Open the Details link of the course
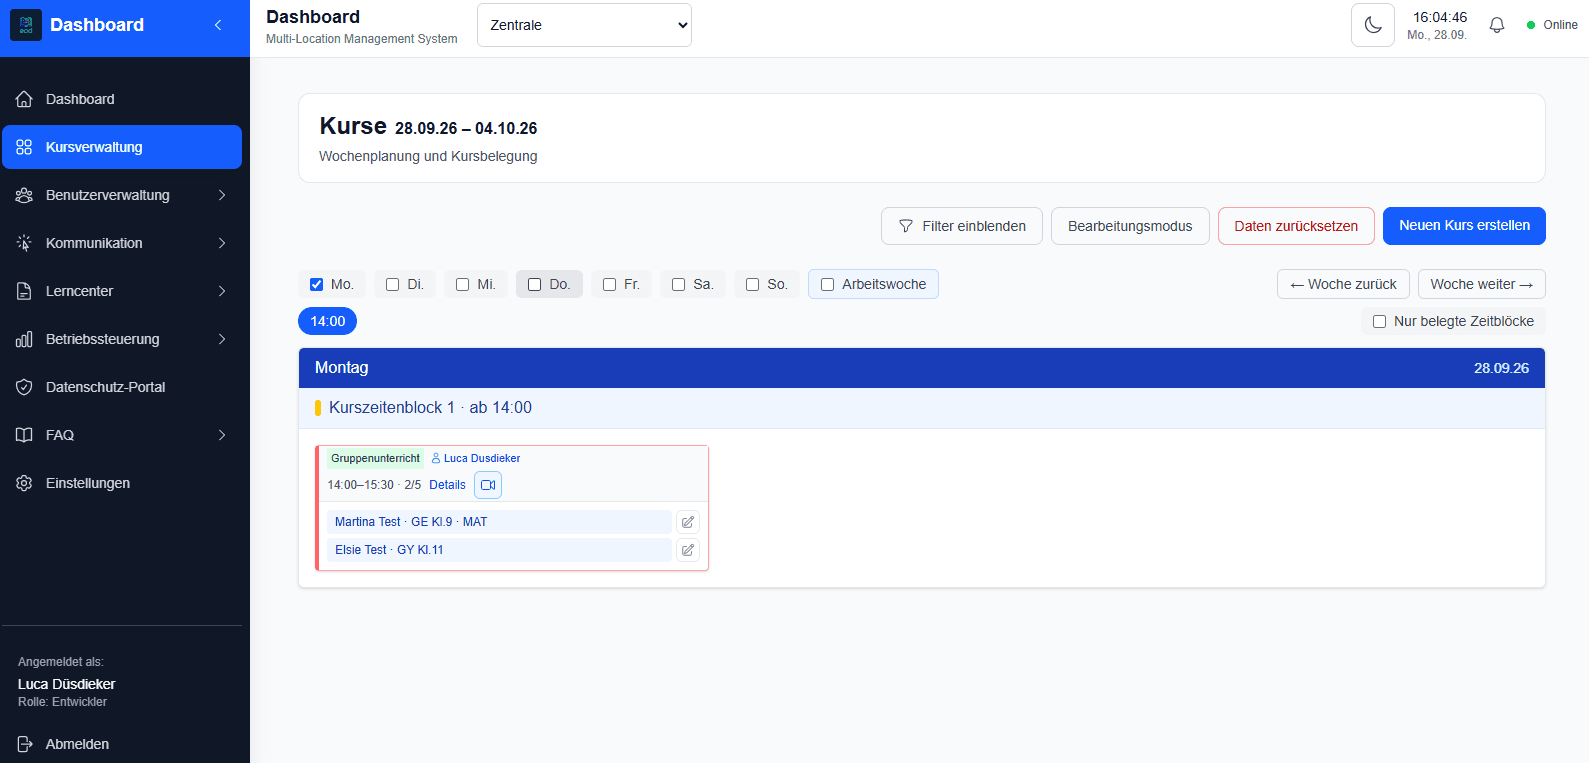 click(x=447, y=485)
